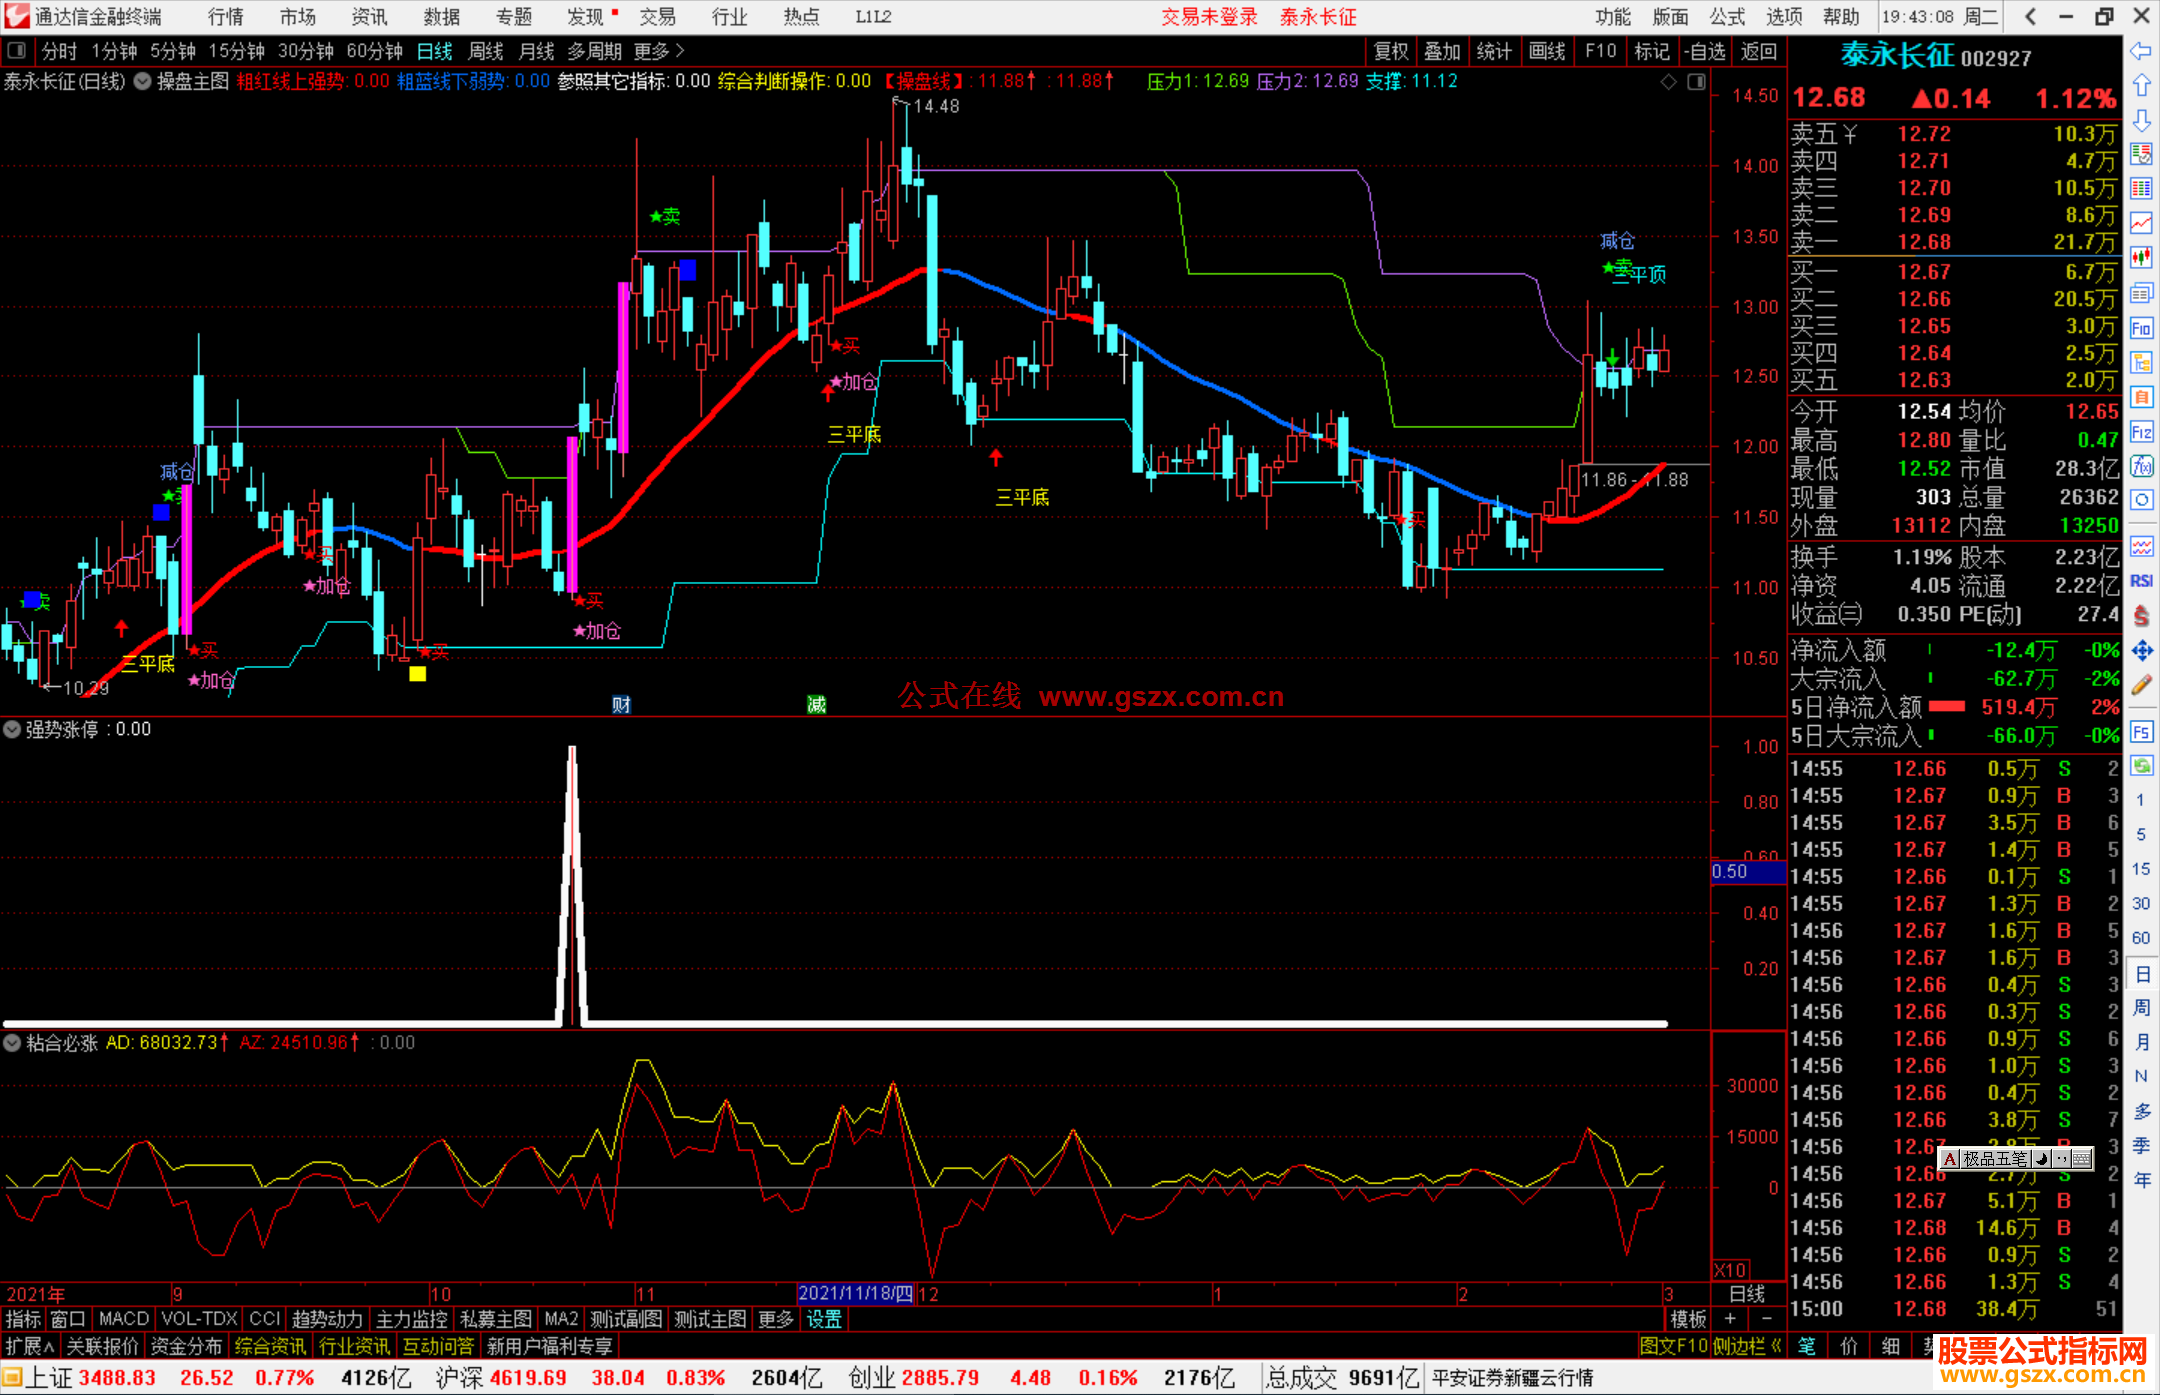This screenshot has height=1395, width=2160.
Task: Switch to 30-minute period in right sidebar
Action: click(2141, 904)
